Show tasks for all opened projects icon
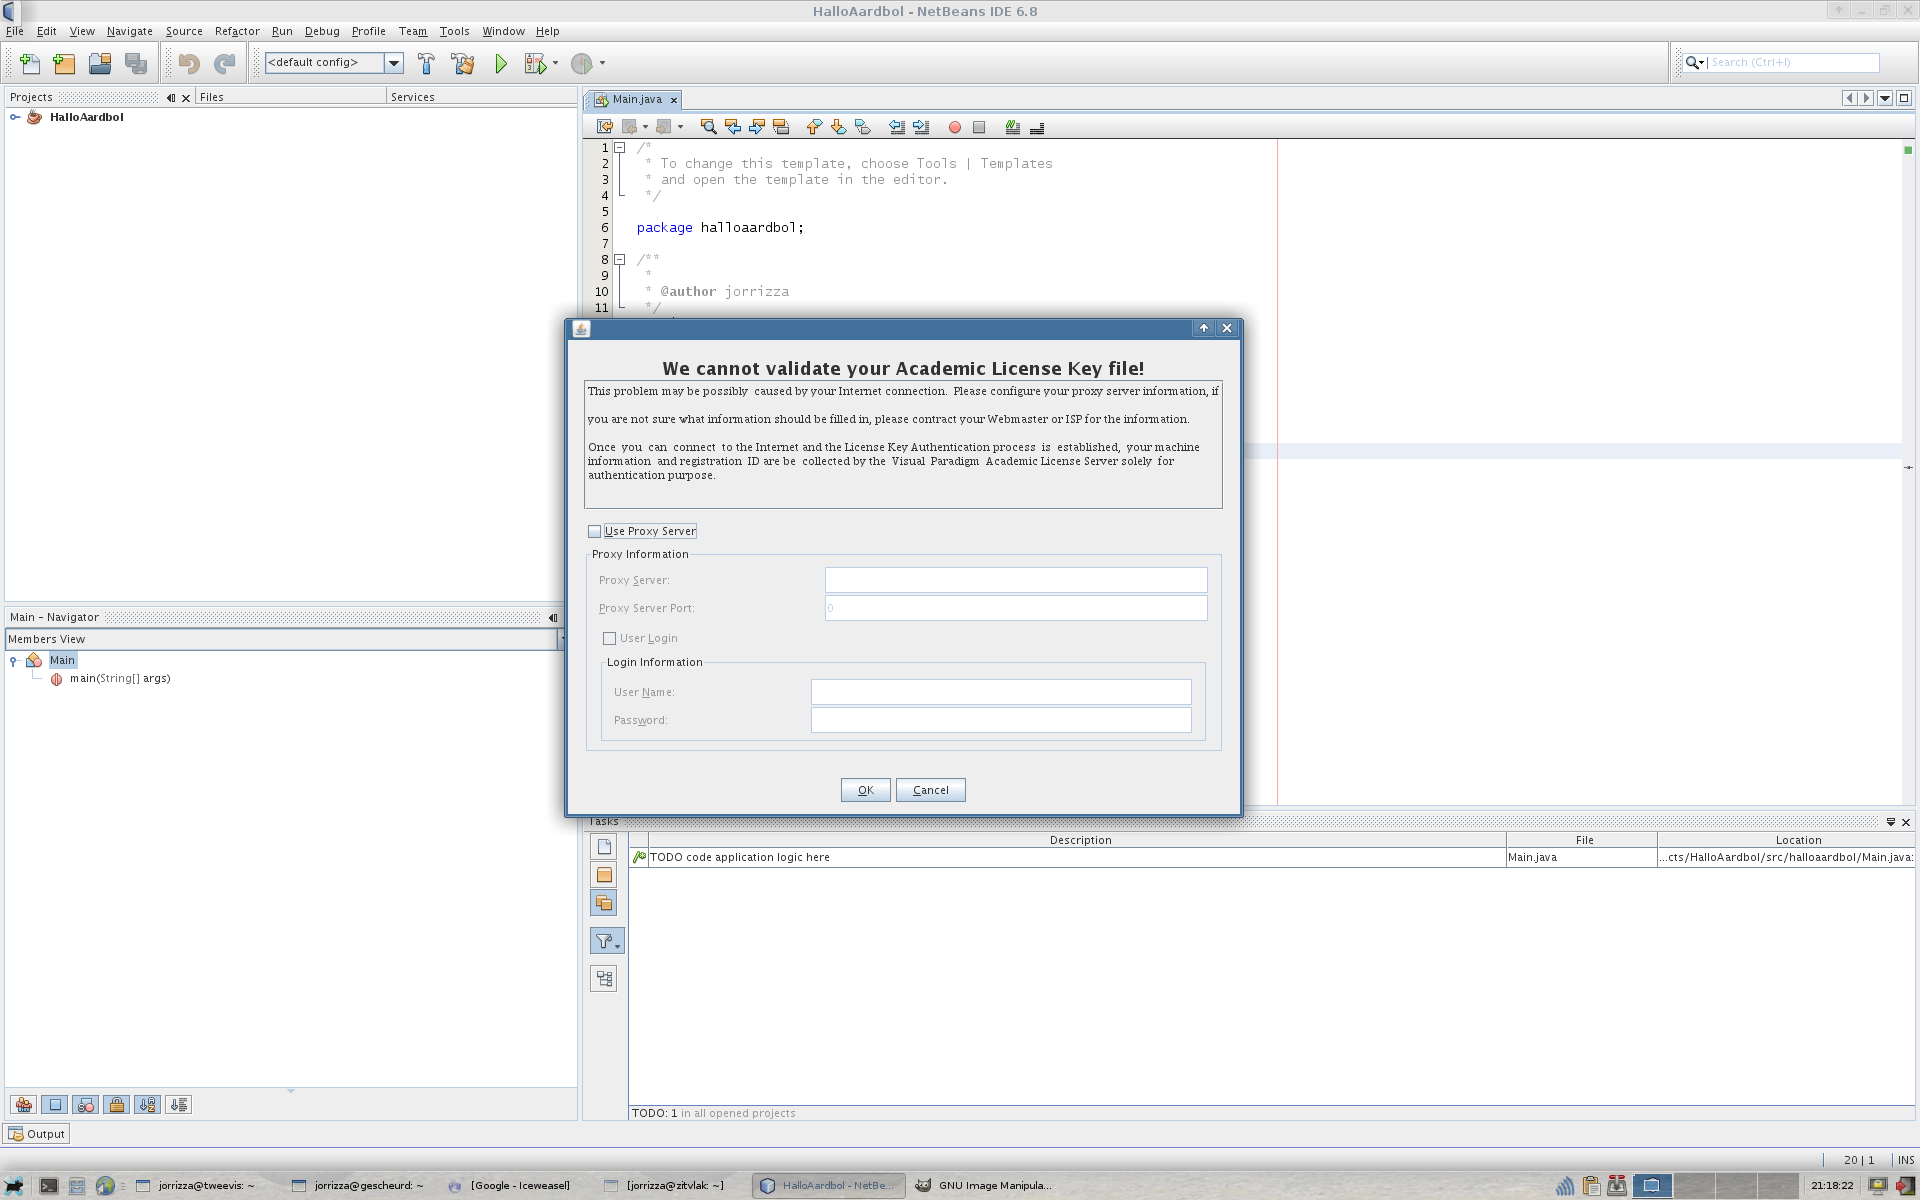 [604, 903]
